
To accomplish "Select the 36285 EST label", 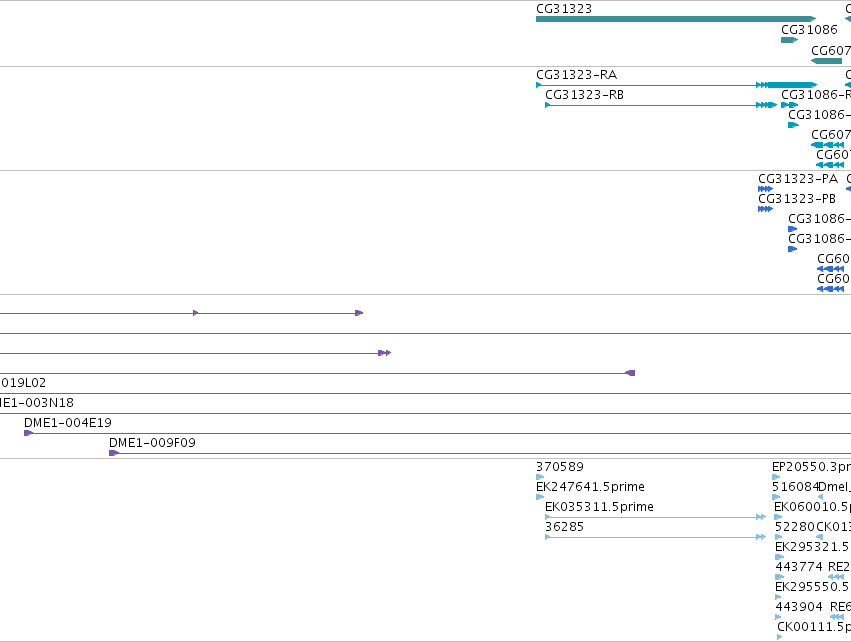I will (x=564, y=527).
